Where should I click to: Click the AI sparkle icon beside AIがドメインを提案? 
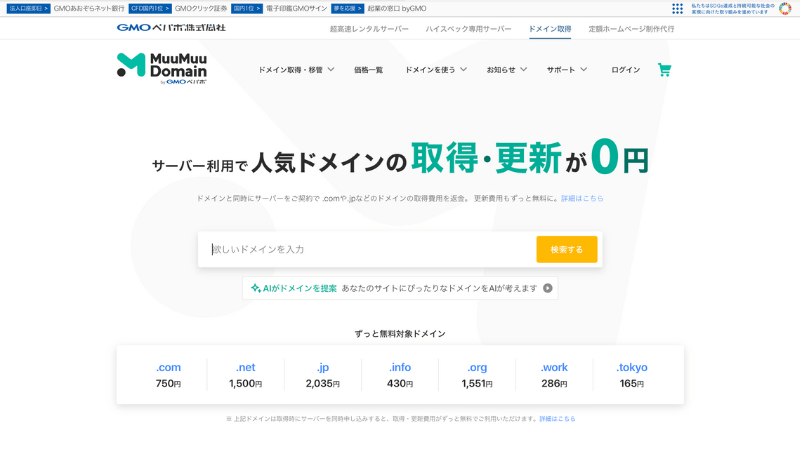(x=256, y=288)
